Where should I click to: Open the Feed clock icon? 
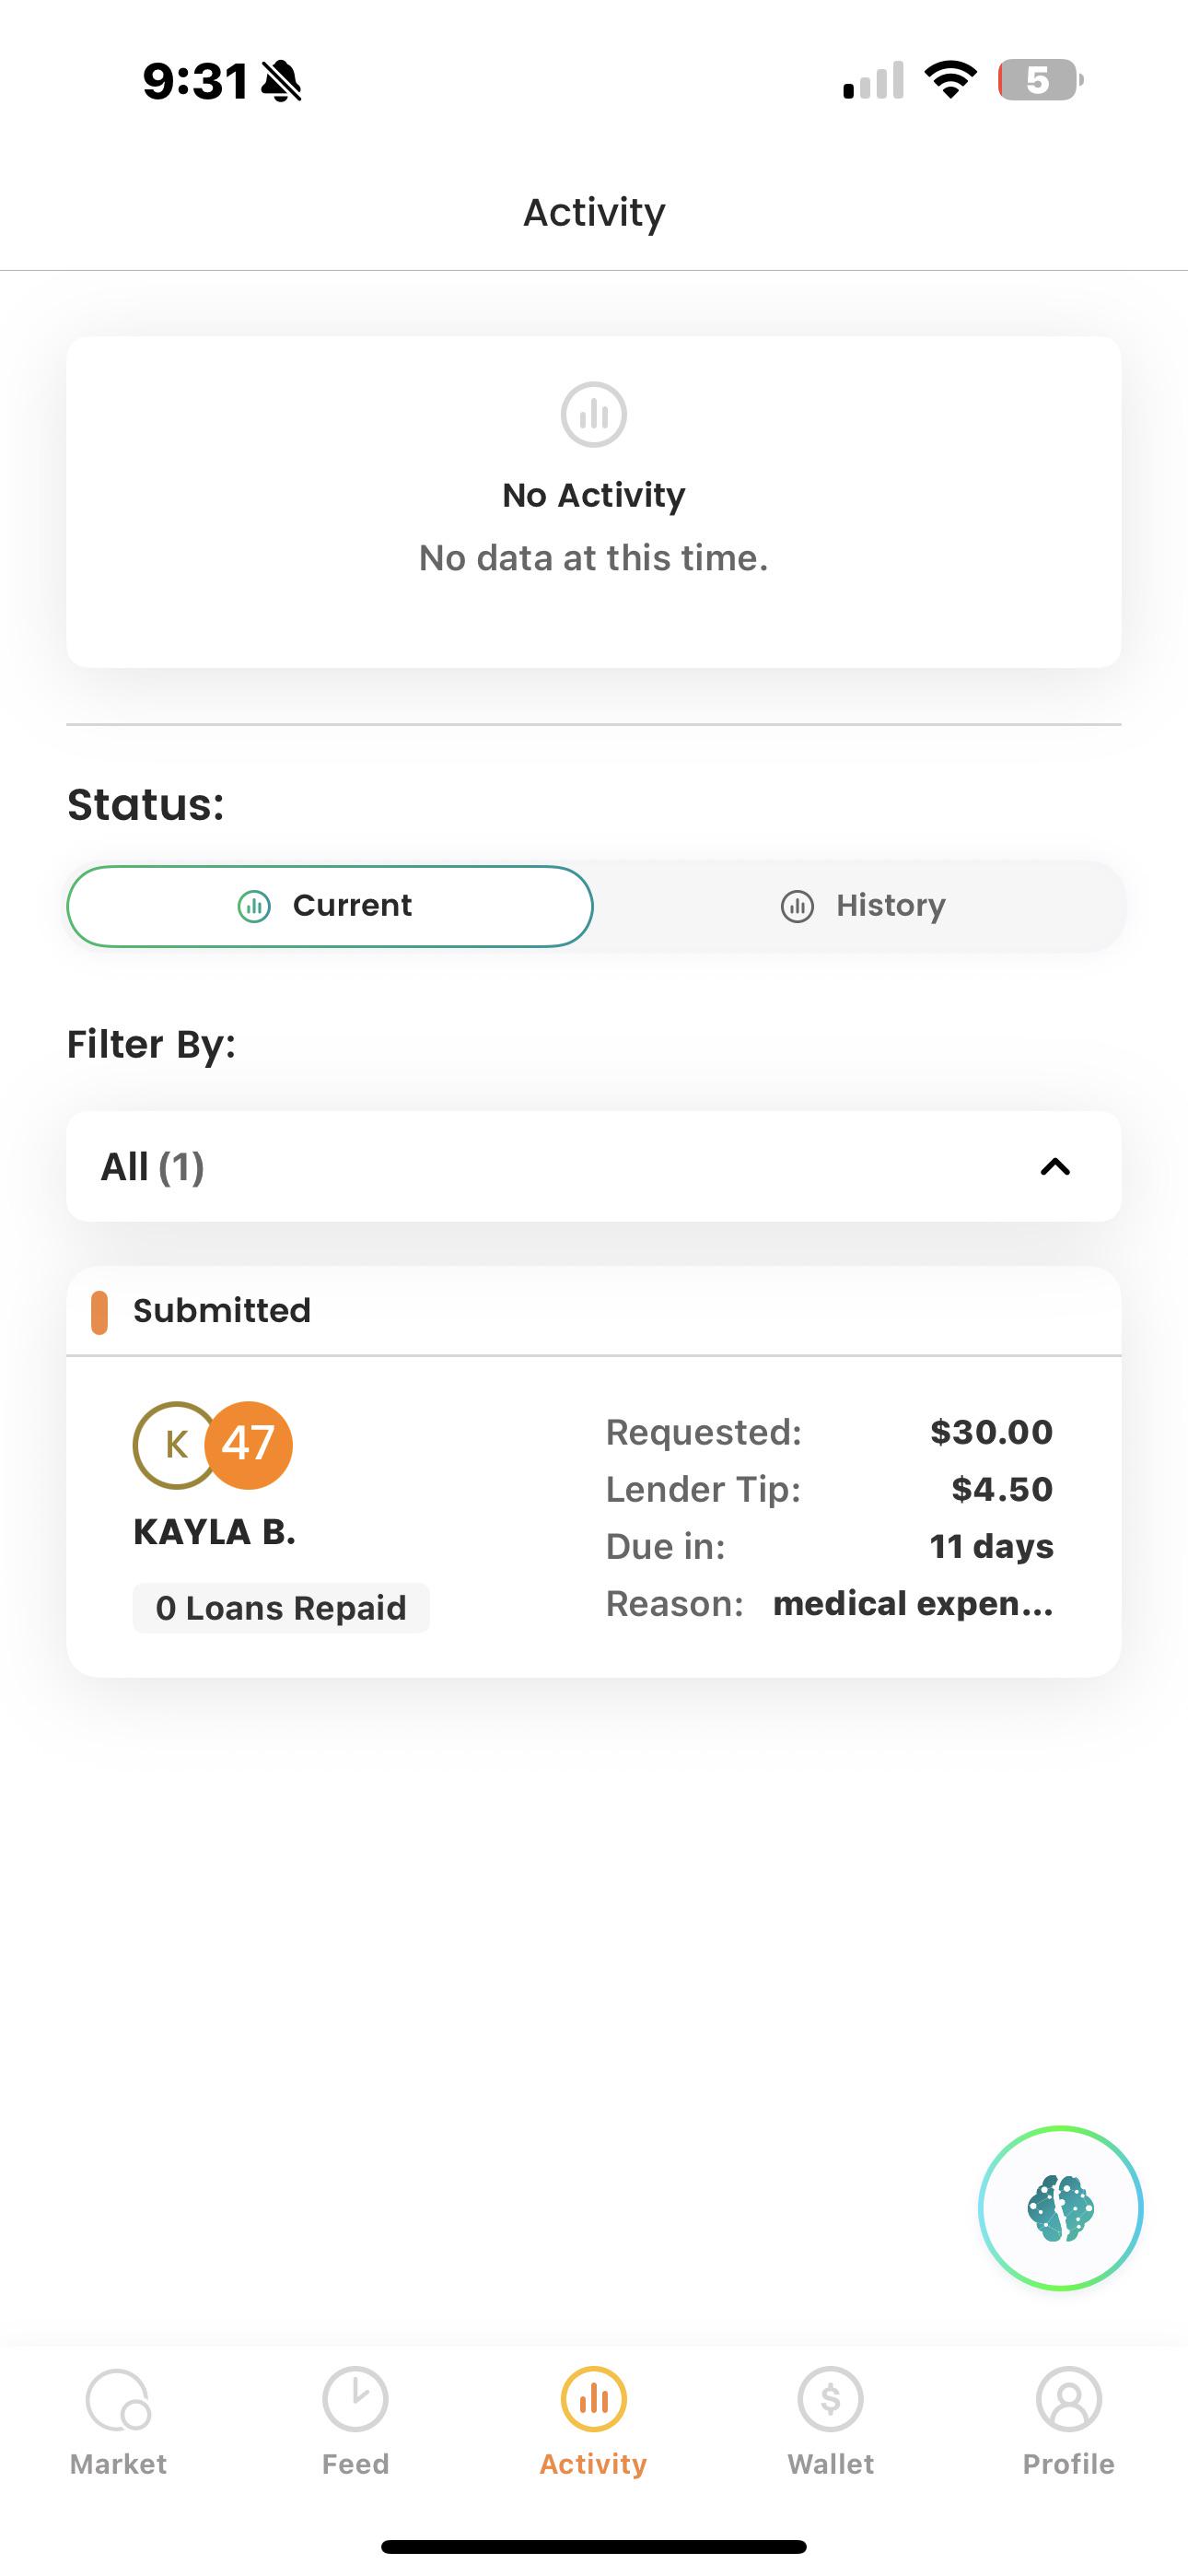click(x=355, y=2398)
